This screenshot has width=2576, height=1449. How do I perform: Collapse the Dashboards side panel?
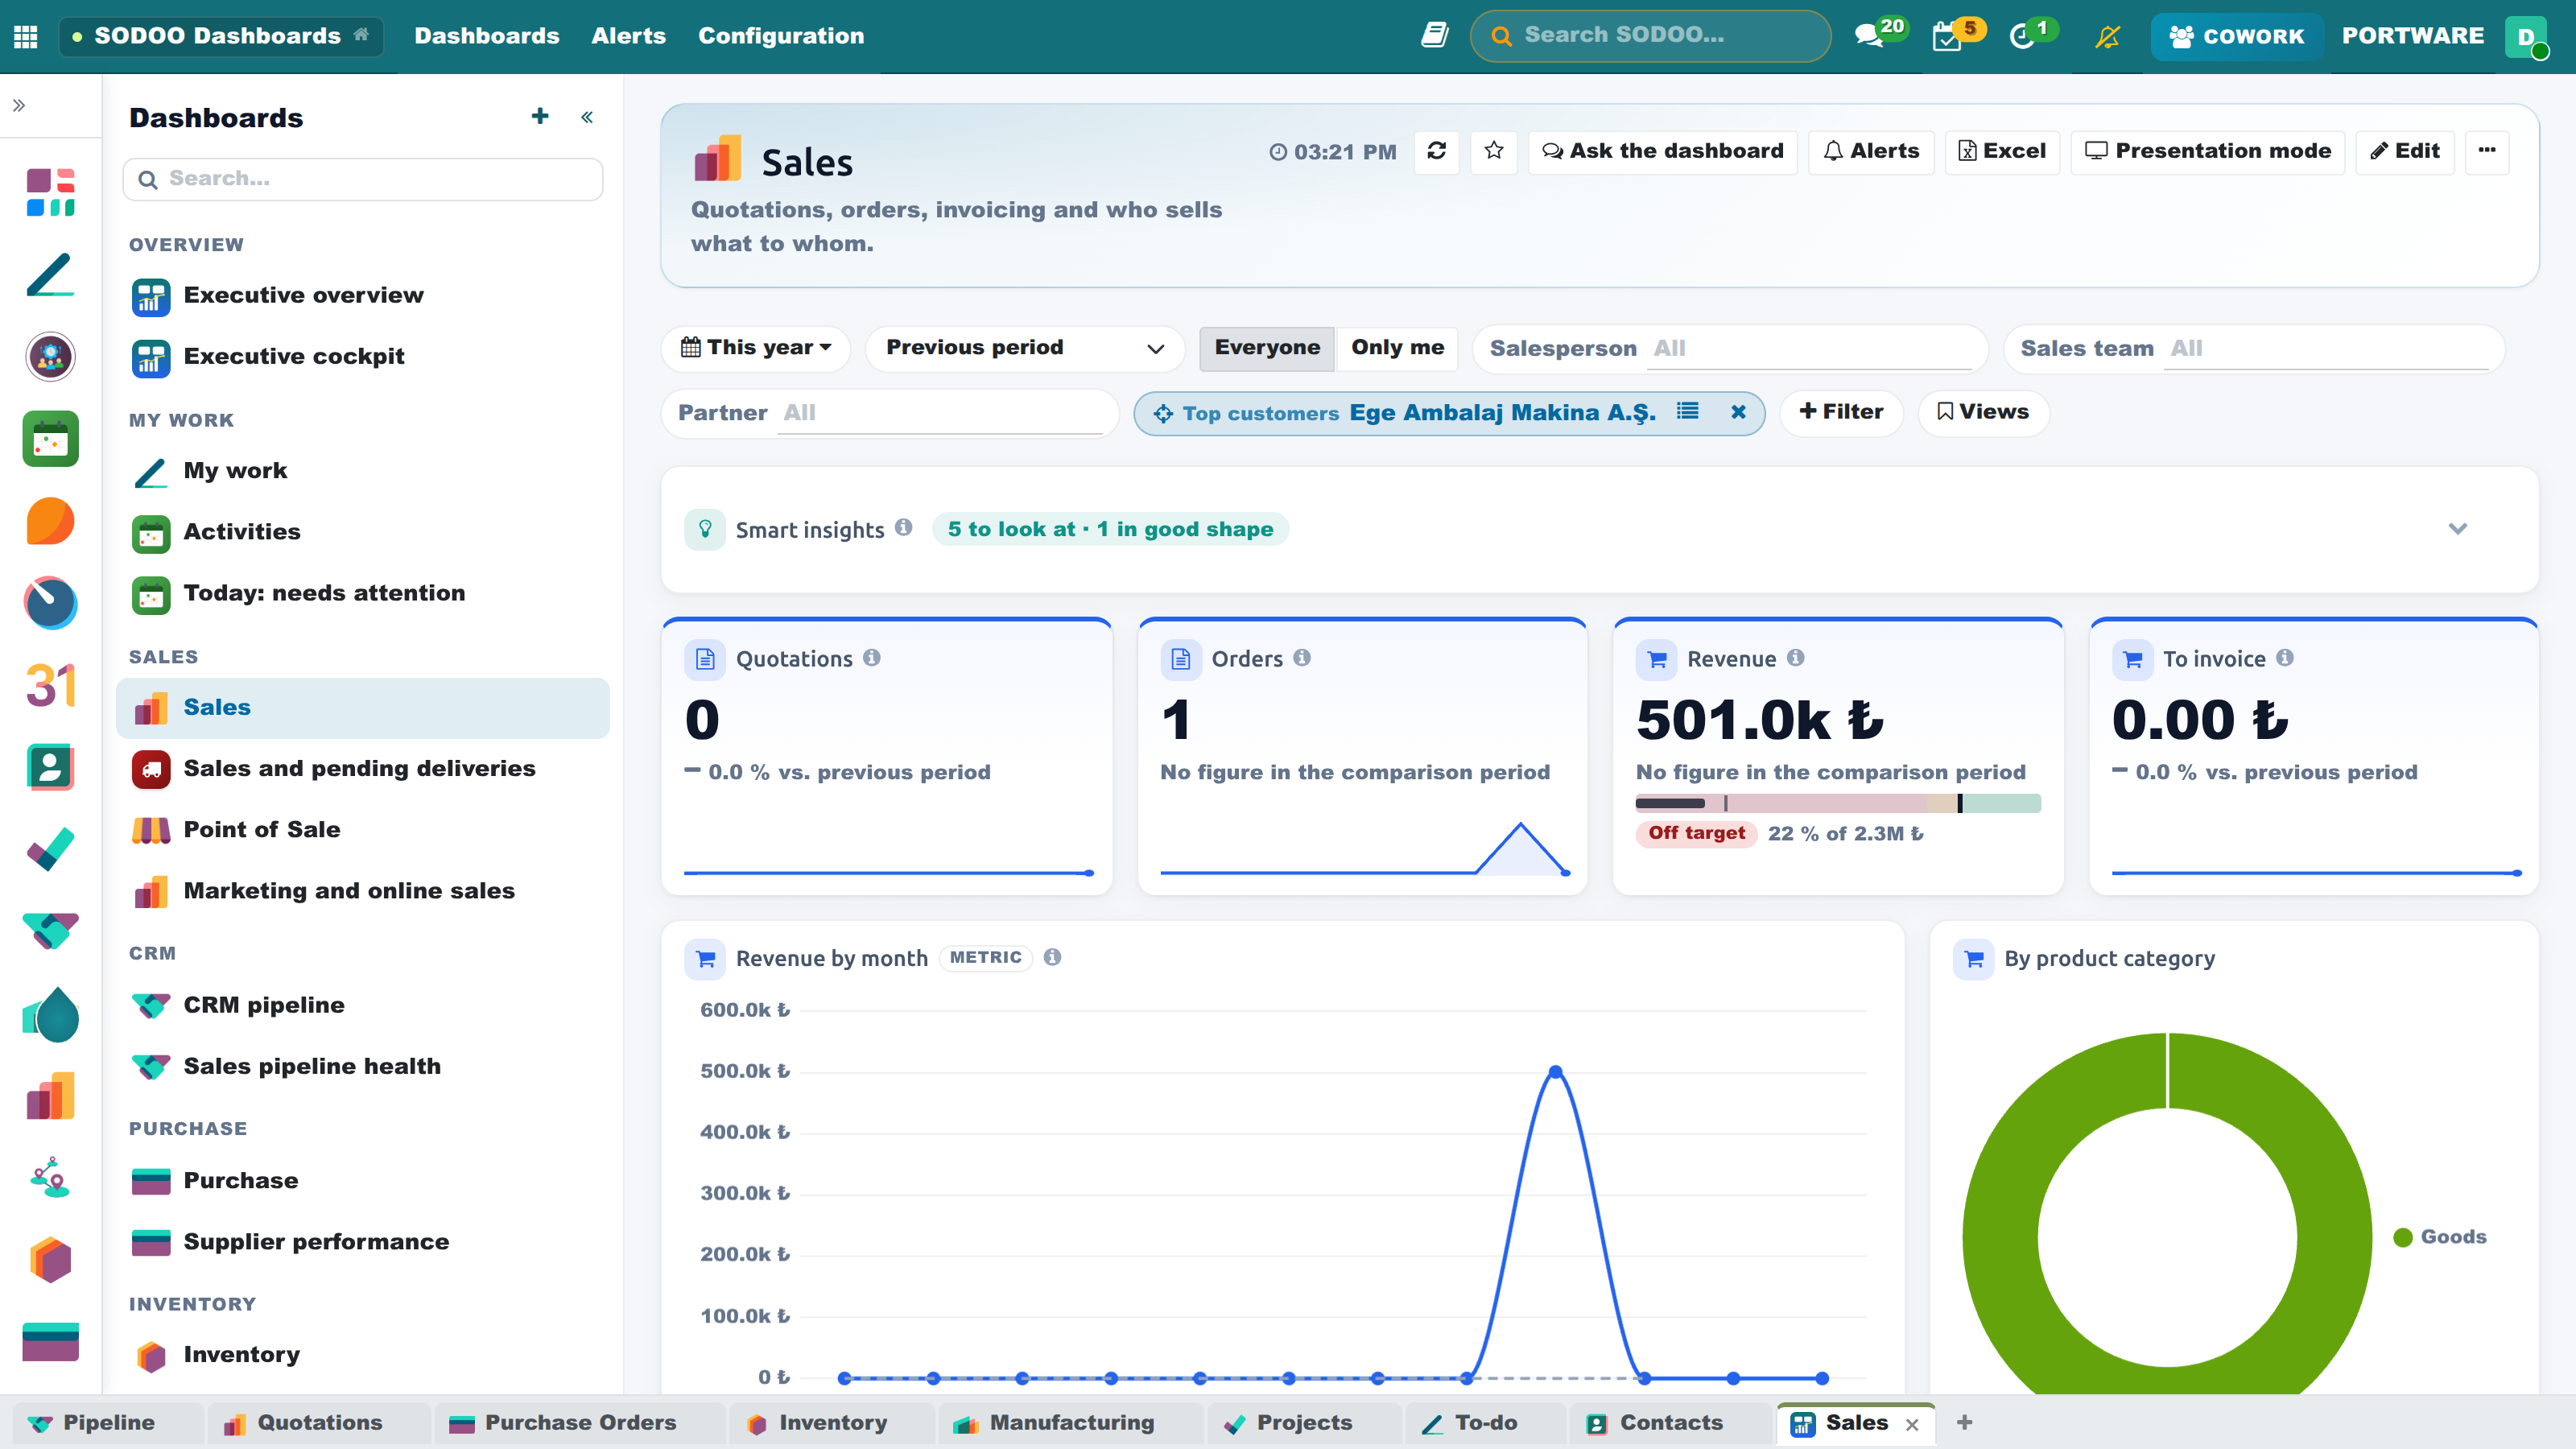coord(587,117)
